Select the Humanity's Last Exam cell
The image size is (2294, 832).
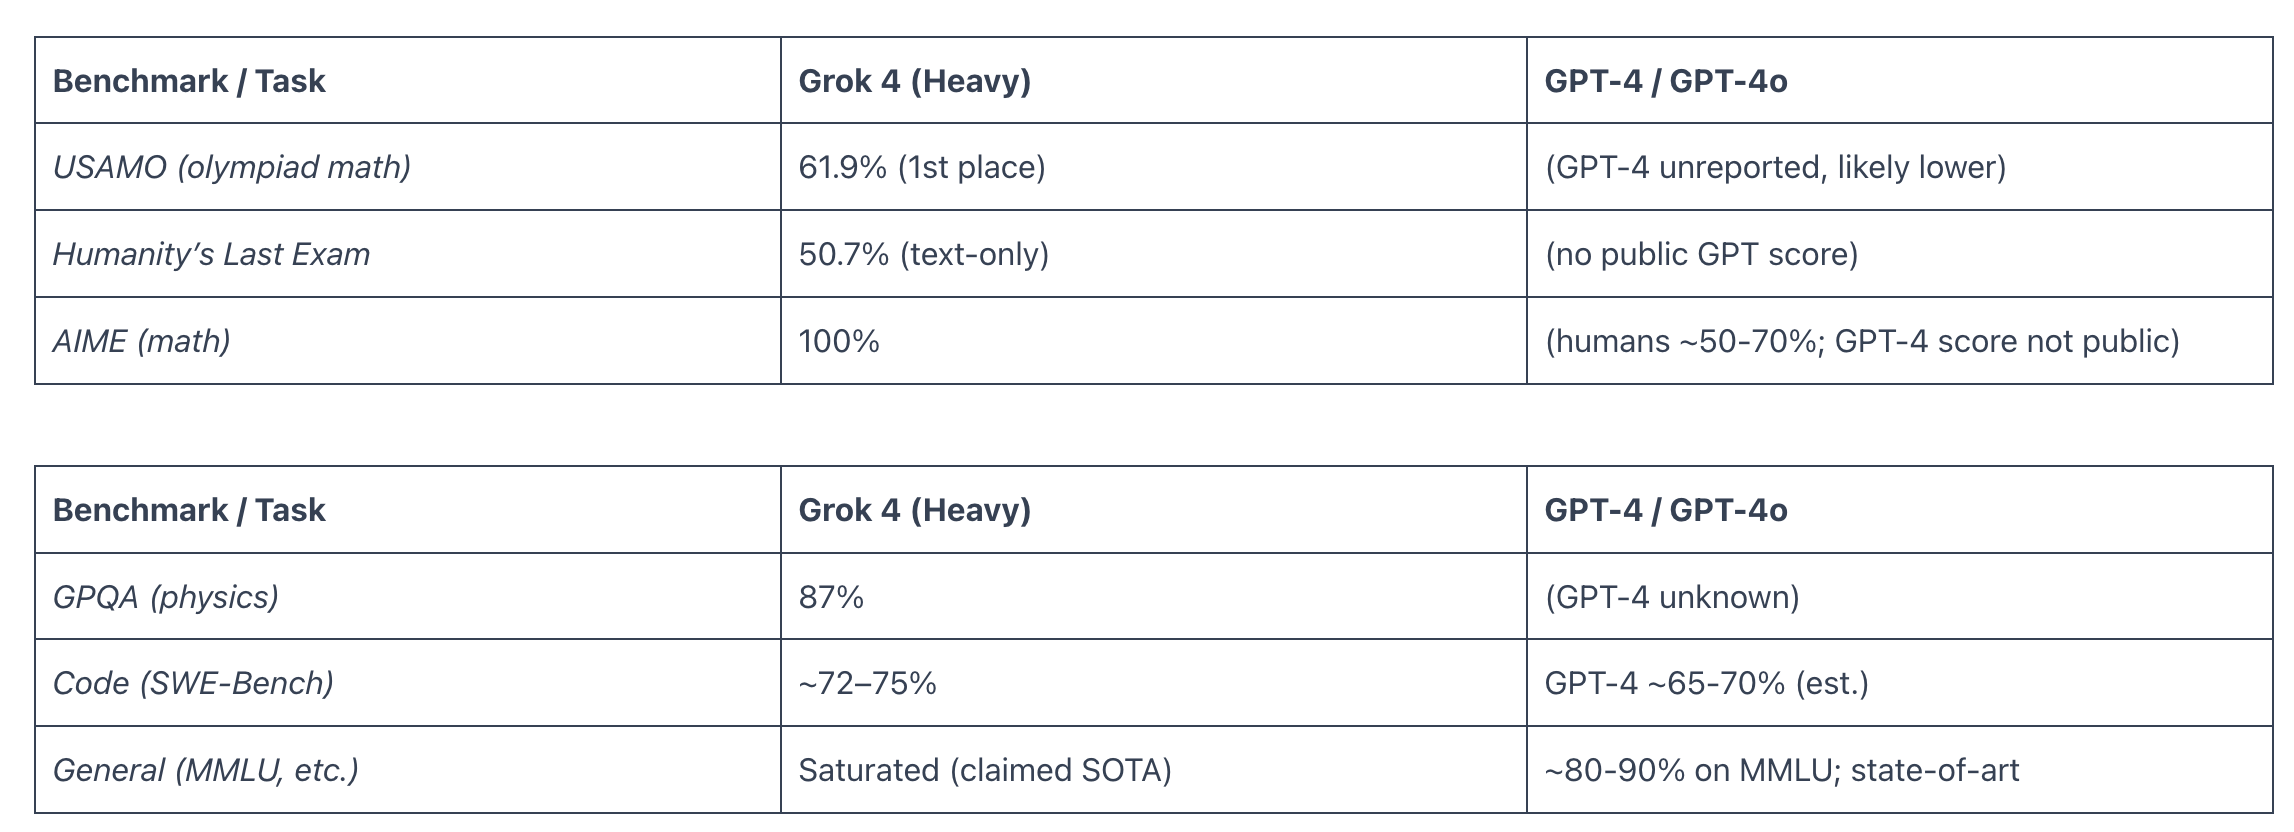pos(408,254)
